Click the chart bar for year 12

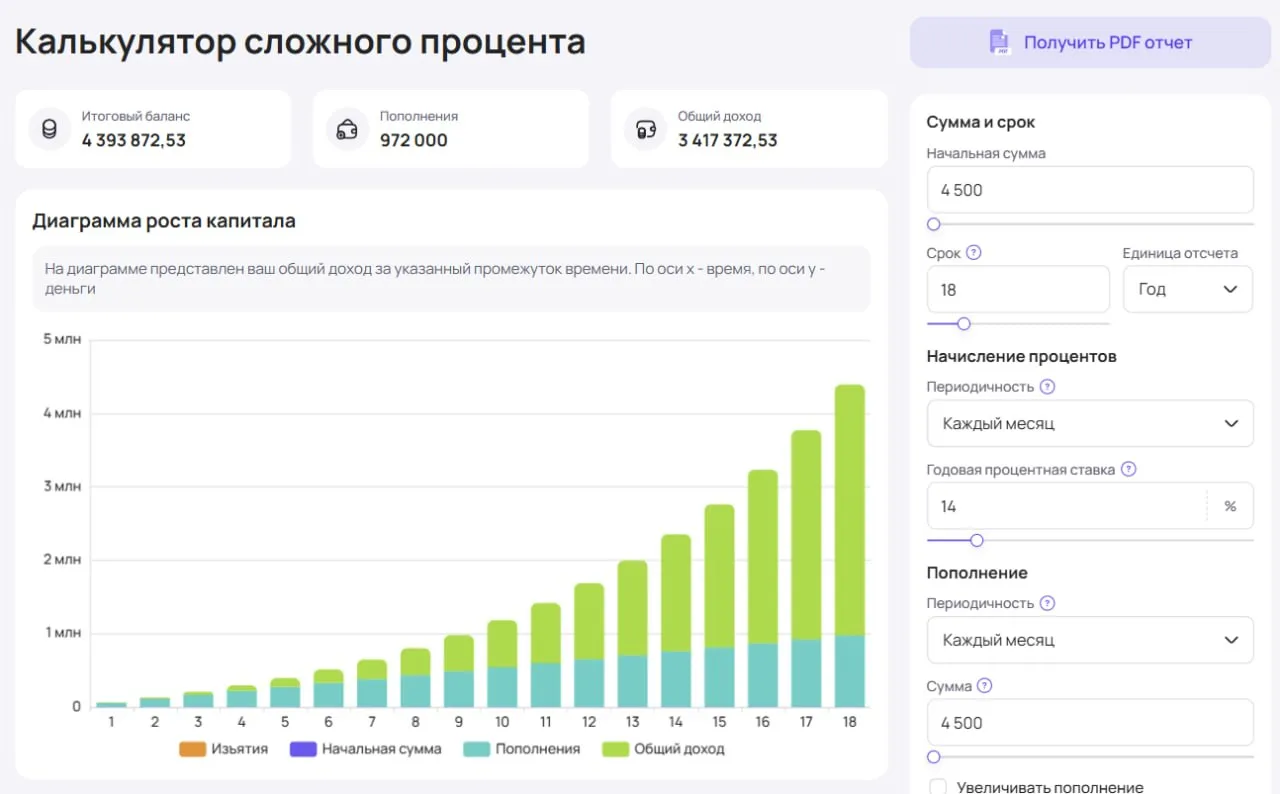589,645
